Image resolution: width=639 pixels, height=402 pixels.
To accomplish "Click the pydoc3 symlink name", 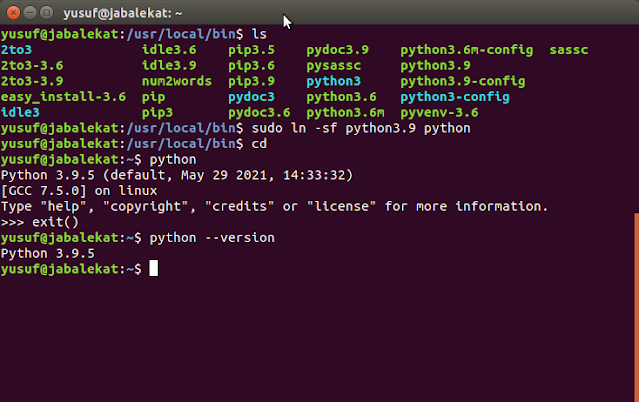I will click(x=251, y=97).
